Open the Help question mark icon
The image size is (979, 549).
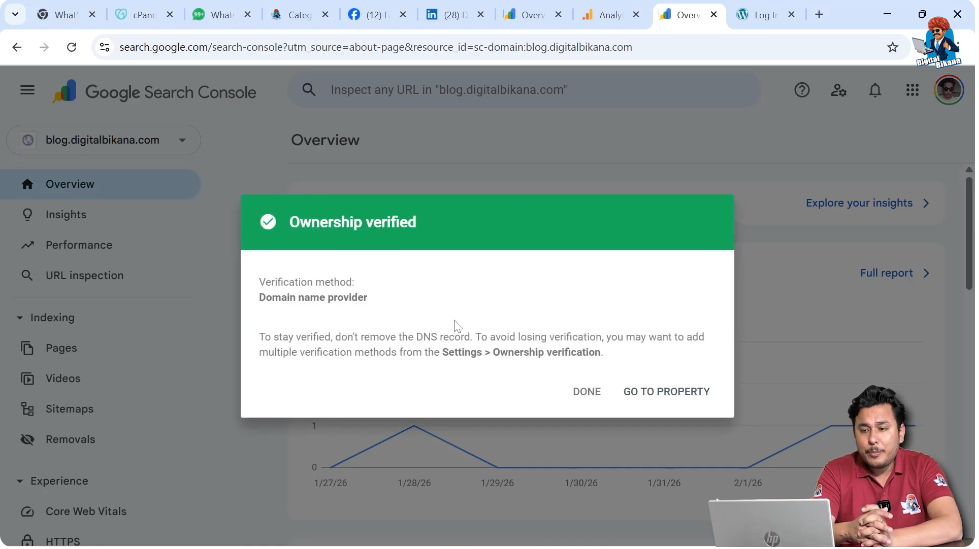coord(804,90)
